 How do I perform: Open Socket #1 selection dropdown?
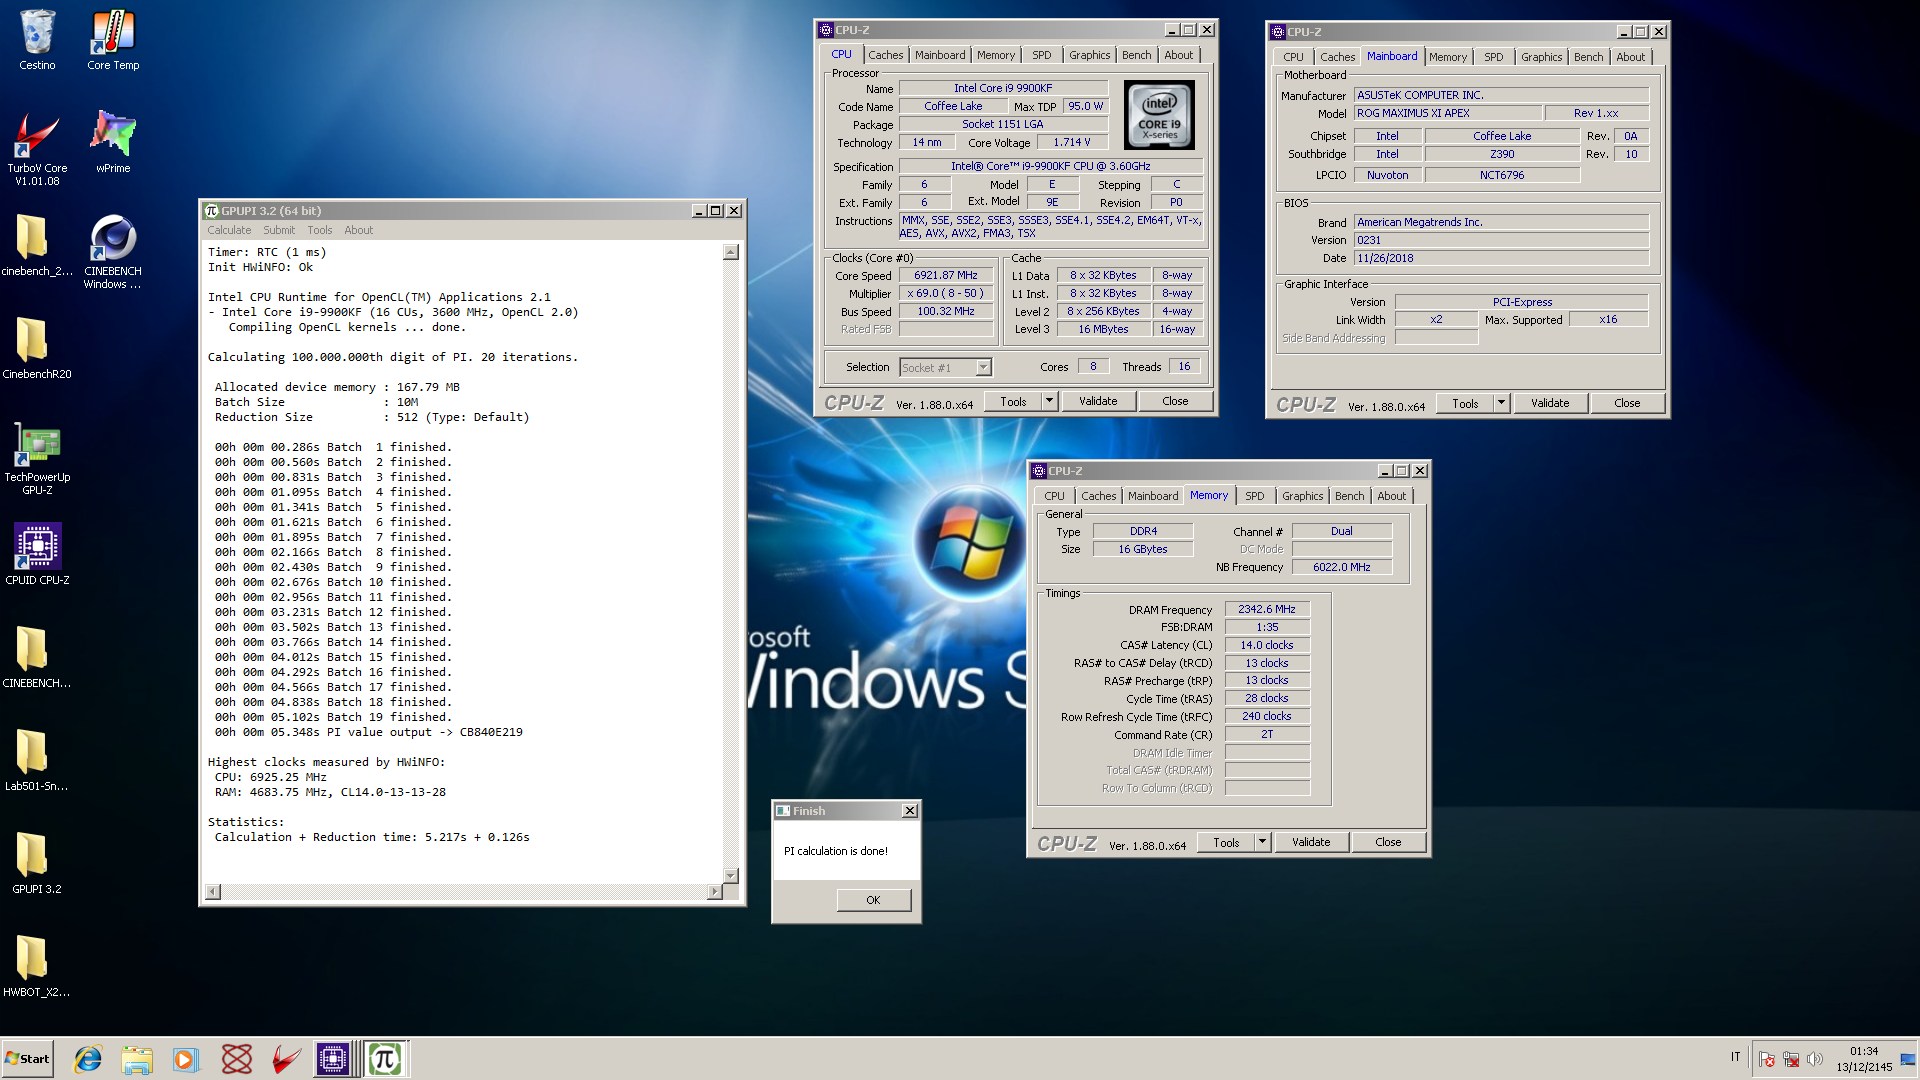pos(945,367)
